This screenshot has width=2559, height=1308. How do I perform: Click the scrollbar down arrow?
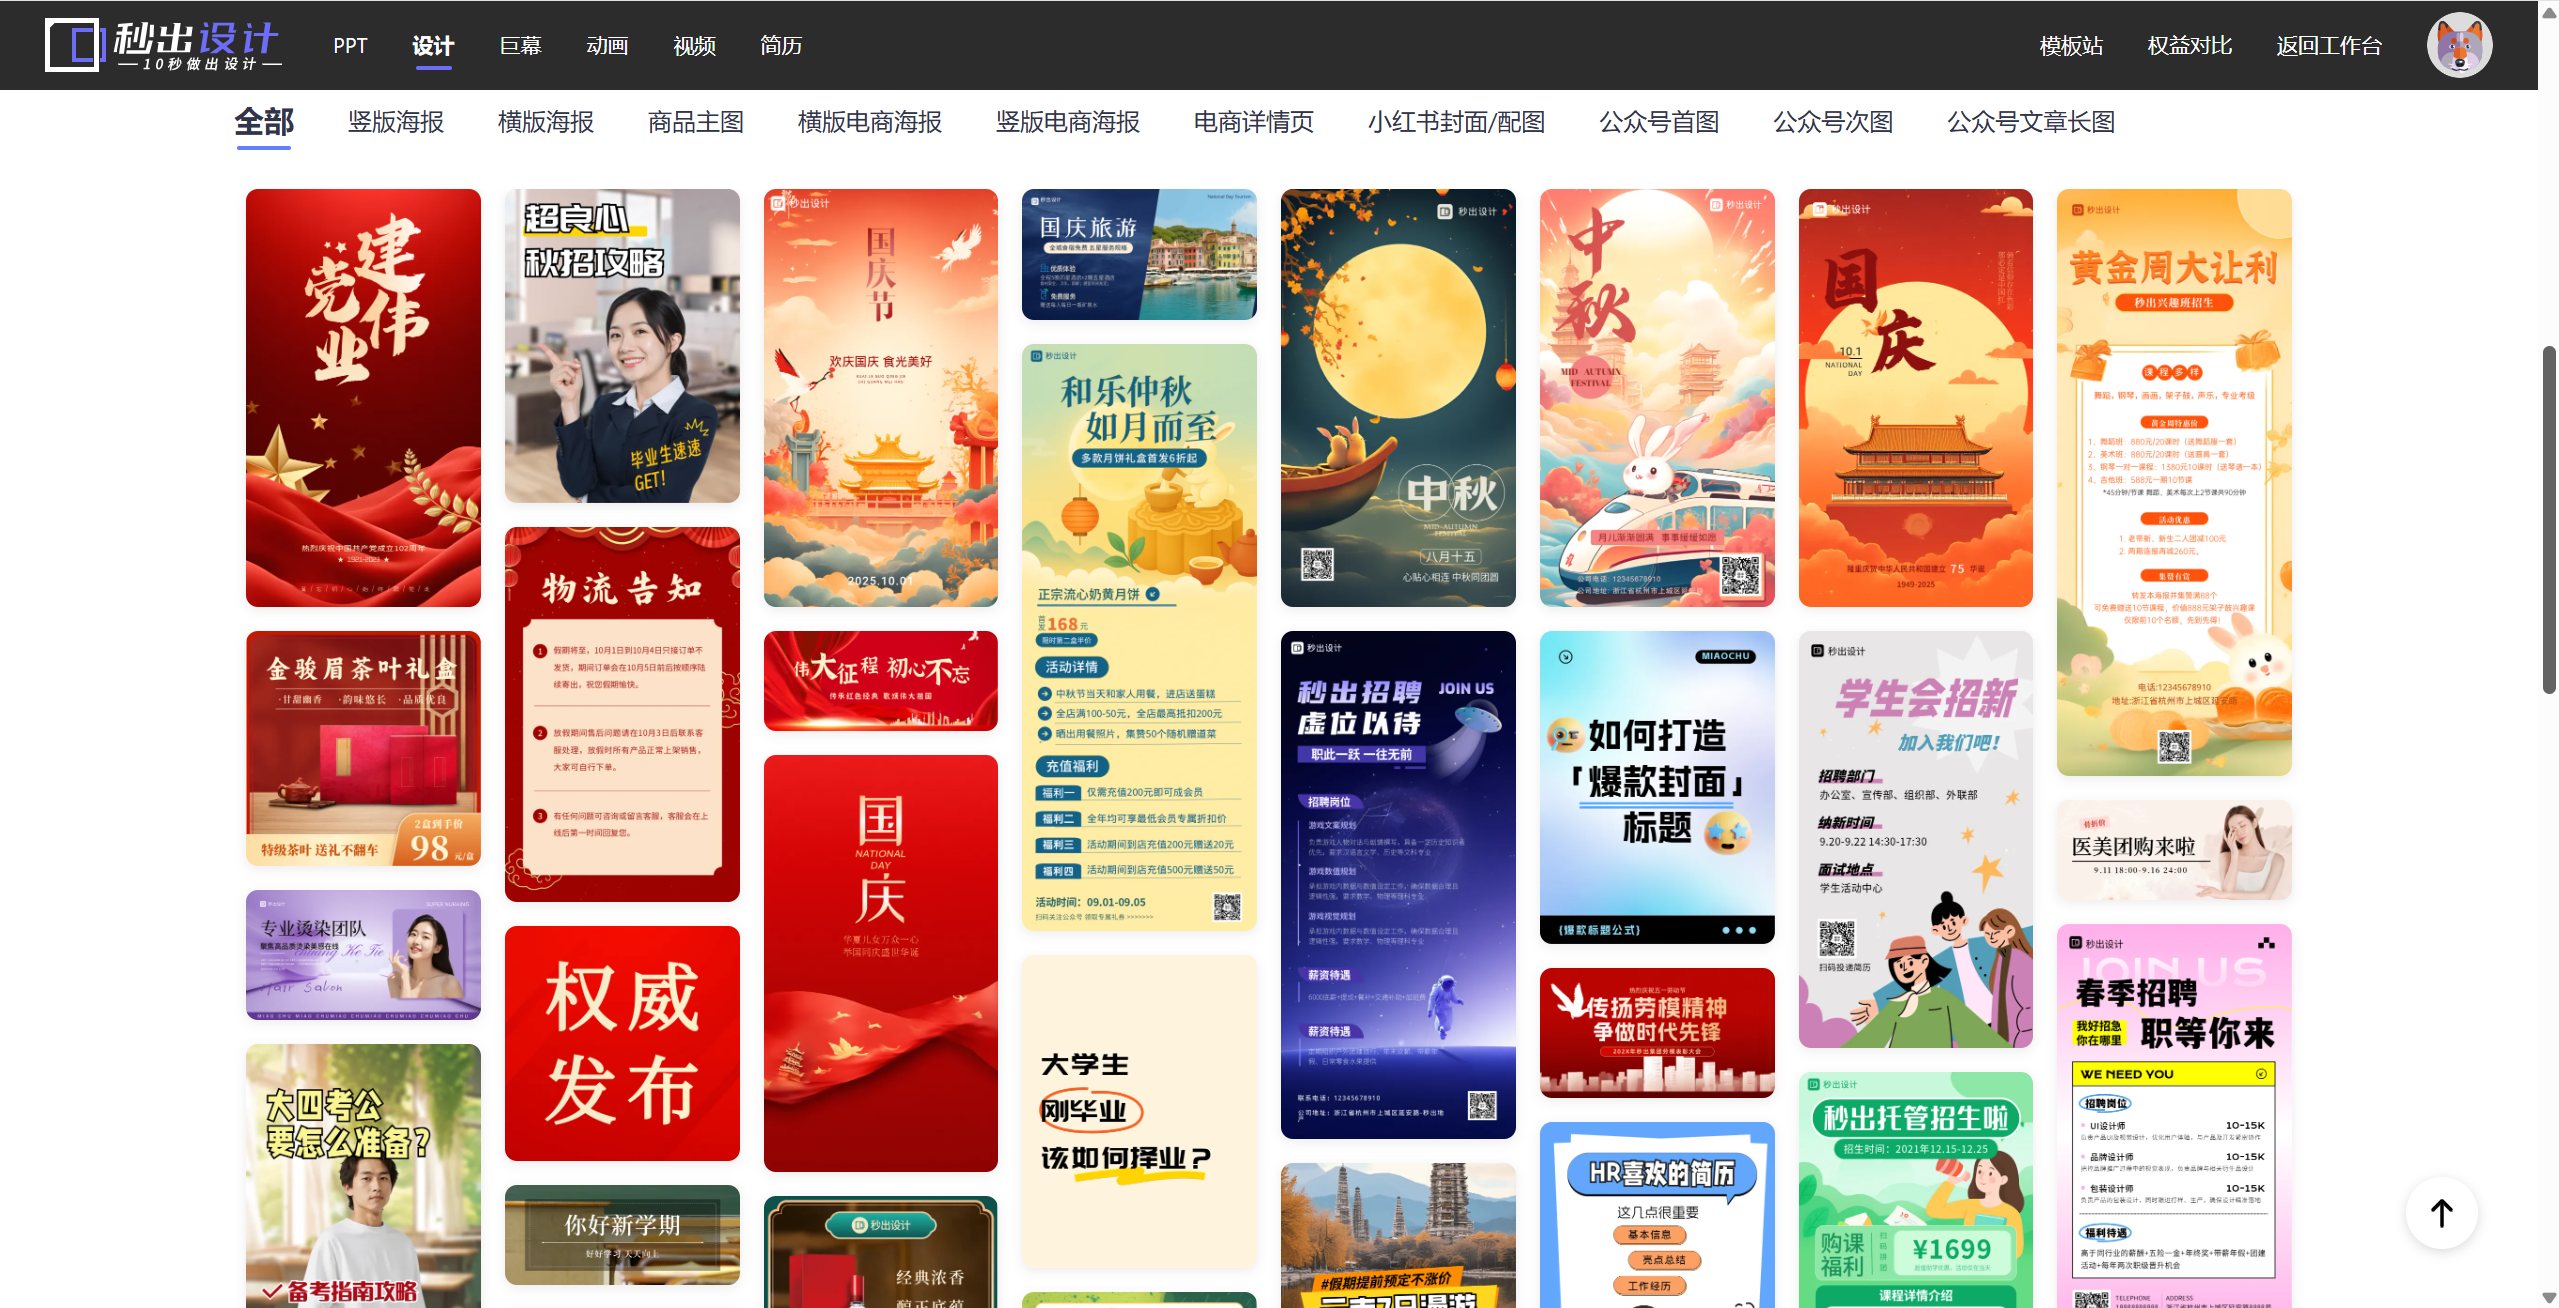tap(2549, 1297)
